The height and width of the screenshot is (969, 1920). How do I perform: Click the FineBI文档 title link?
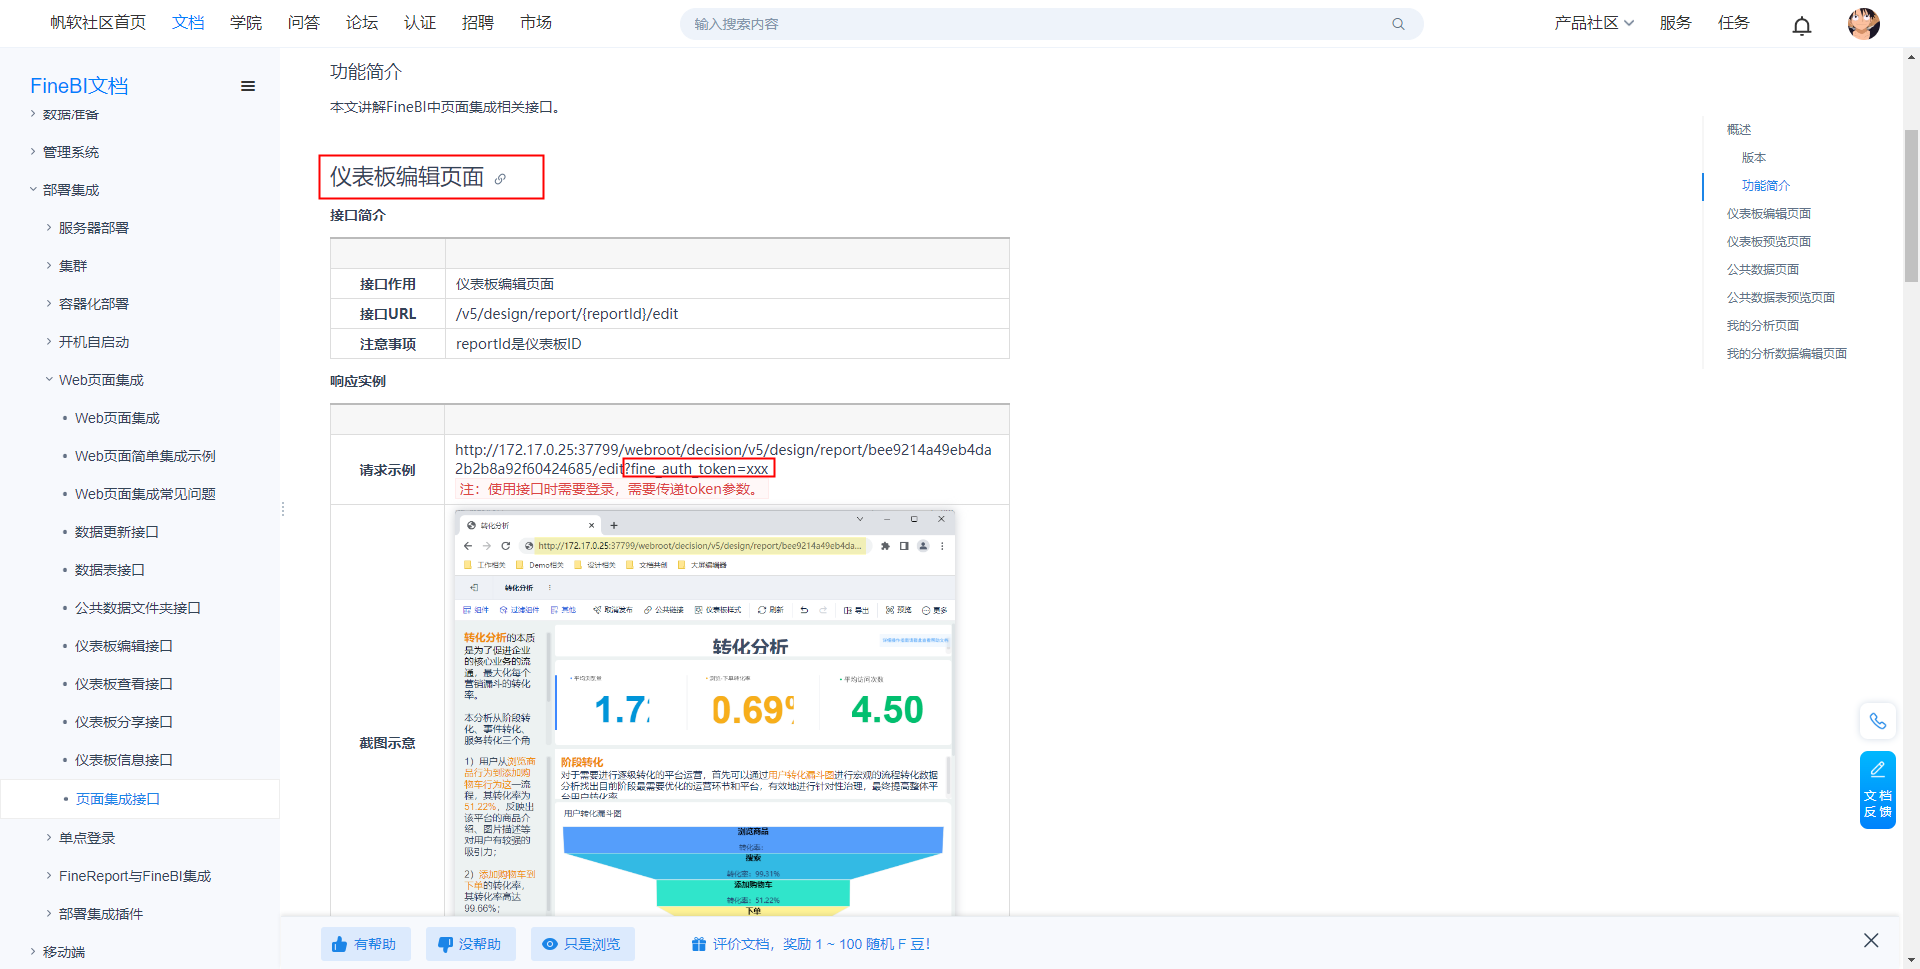(x=79, y=86)
